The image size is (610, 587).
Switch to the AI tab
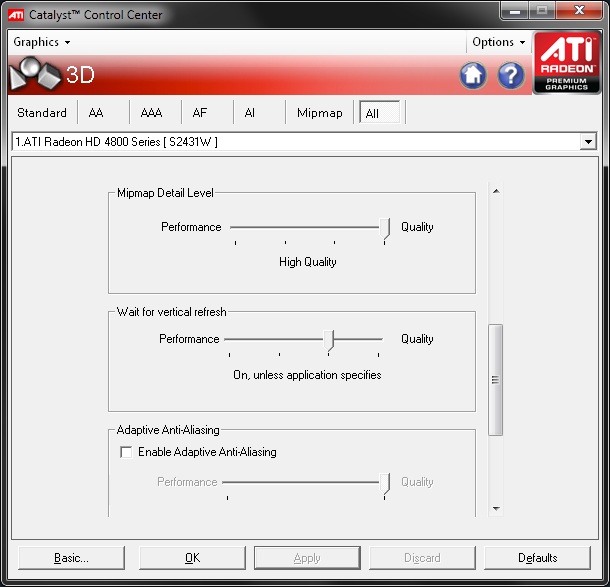[250, 113]
